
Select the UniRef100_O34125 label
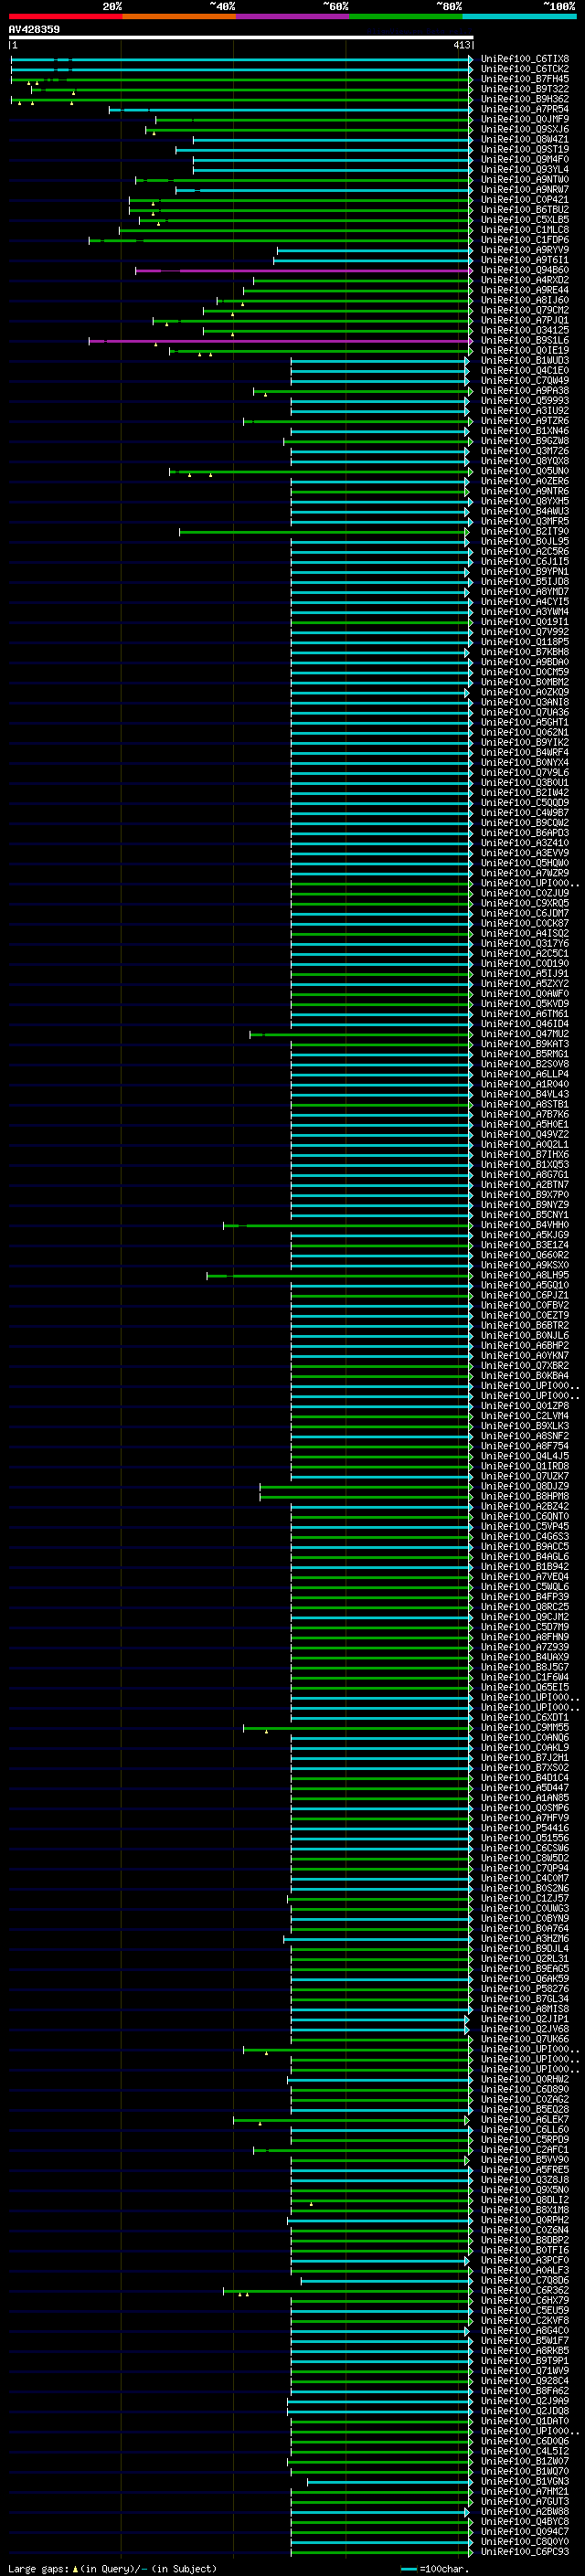pos(525,330)
